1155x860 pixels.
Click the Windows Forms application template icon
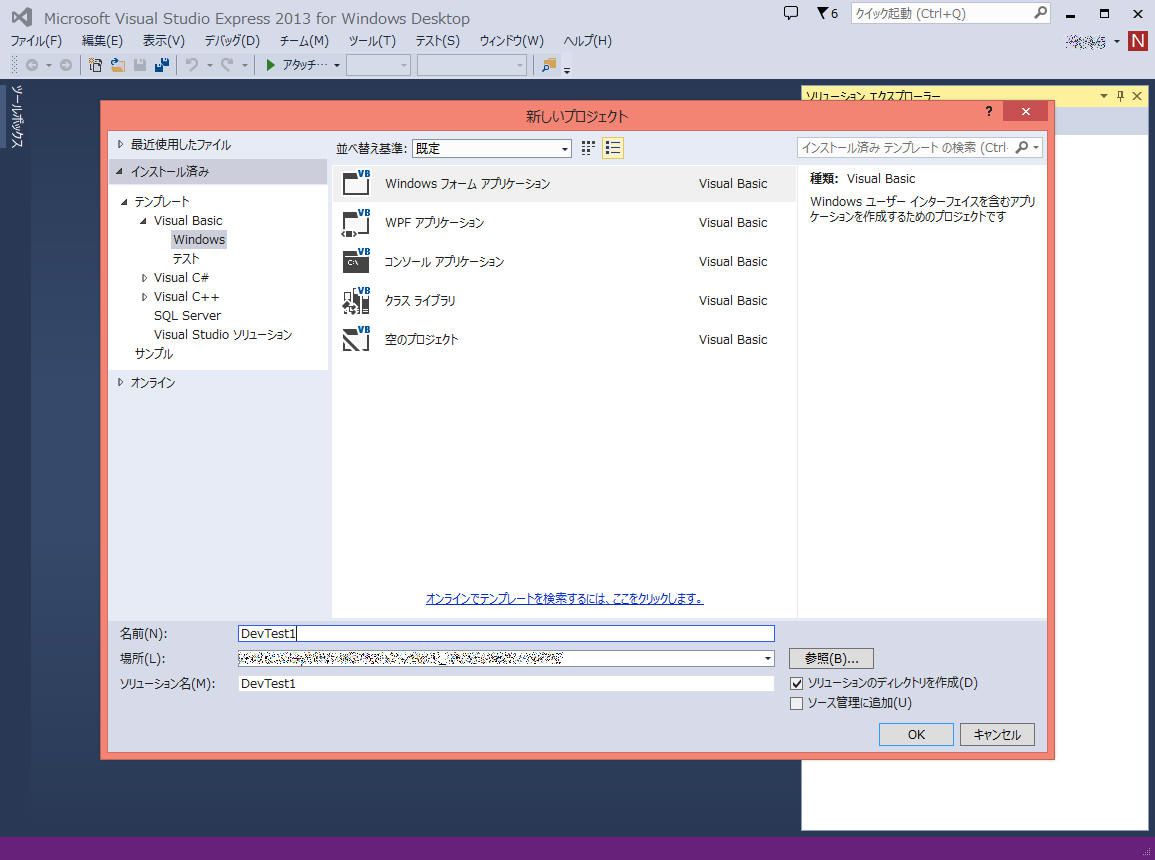coord(357,183)
